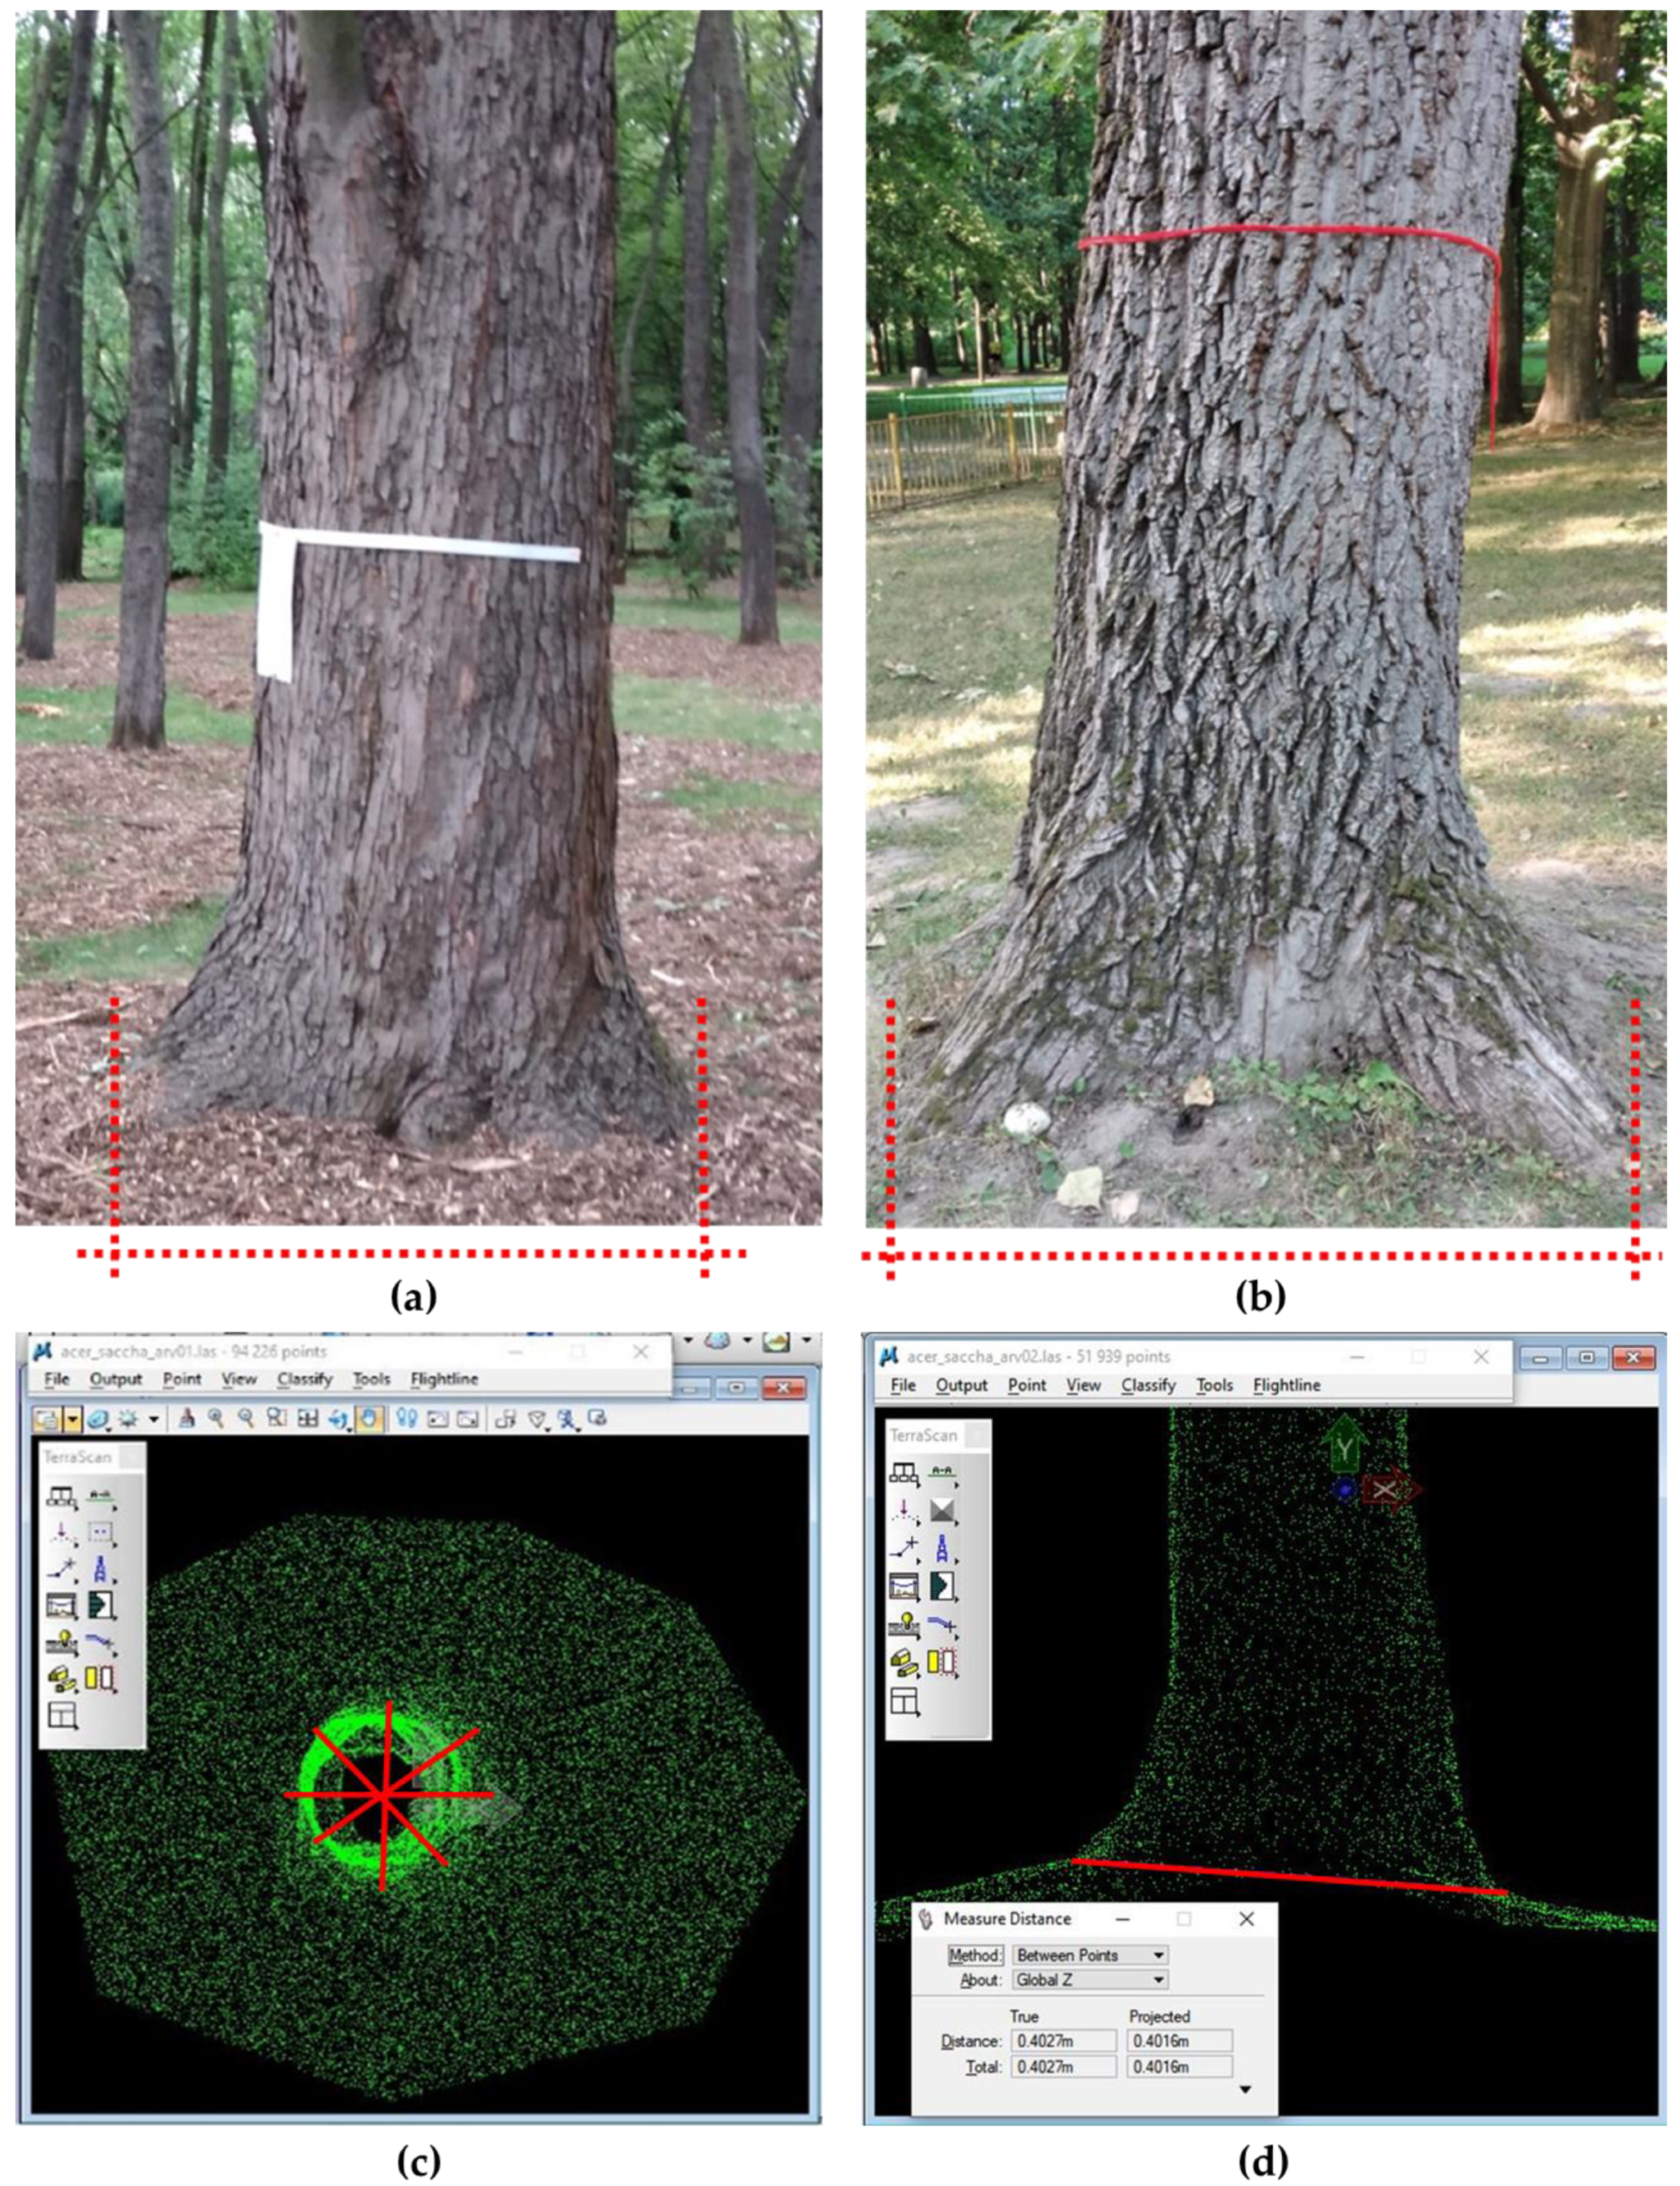Click the Window Area tool in the toolbar
The height and width of the screenshot is (2186, 1680).
(x=276, y=1419)
